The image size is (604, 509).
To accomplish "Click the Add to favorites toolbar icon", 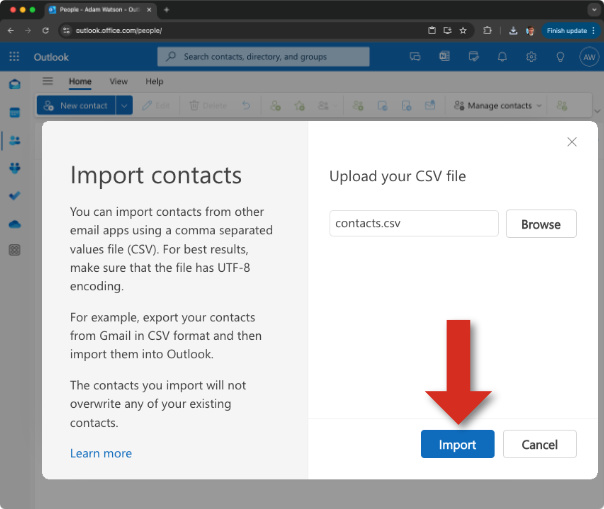I will [x=299, y=105].
